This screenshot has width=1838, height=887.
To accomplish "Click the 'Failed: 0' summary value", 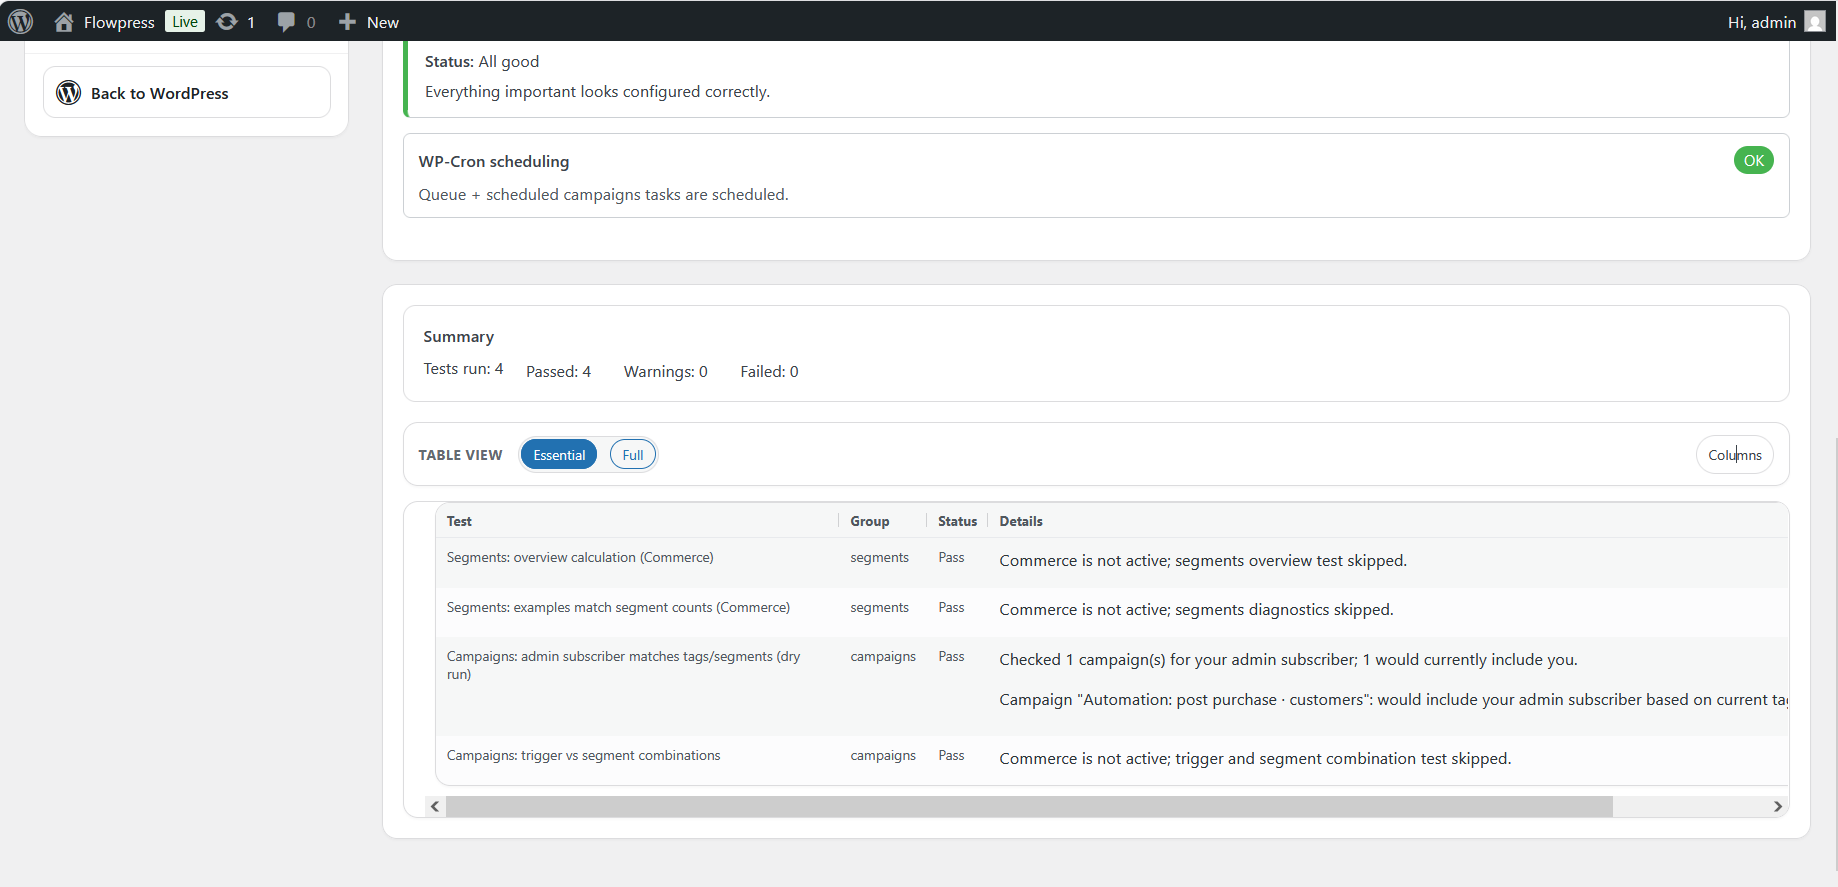I will (769, 371).
